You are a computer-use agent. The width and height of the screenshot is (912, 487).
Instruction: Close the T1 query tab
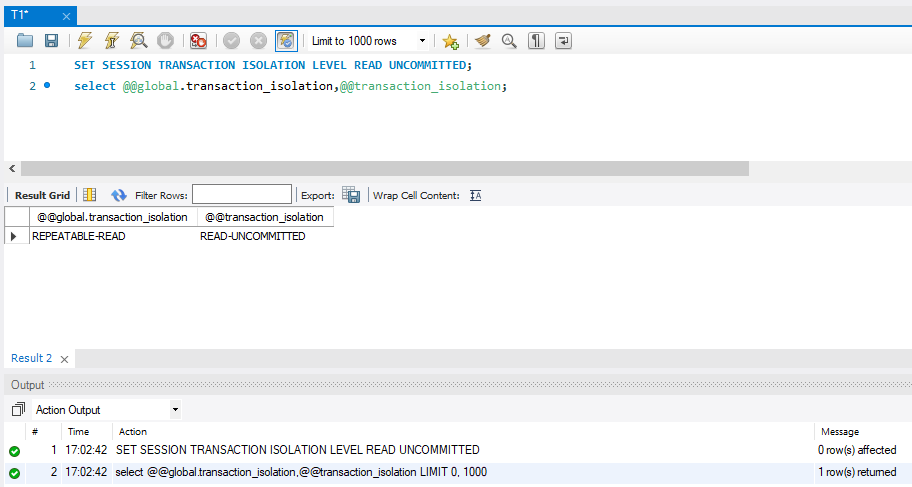click(x=66, y=16)
